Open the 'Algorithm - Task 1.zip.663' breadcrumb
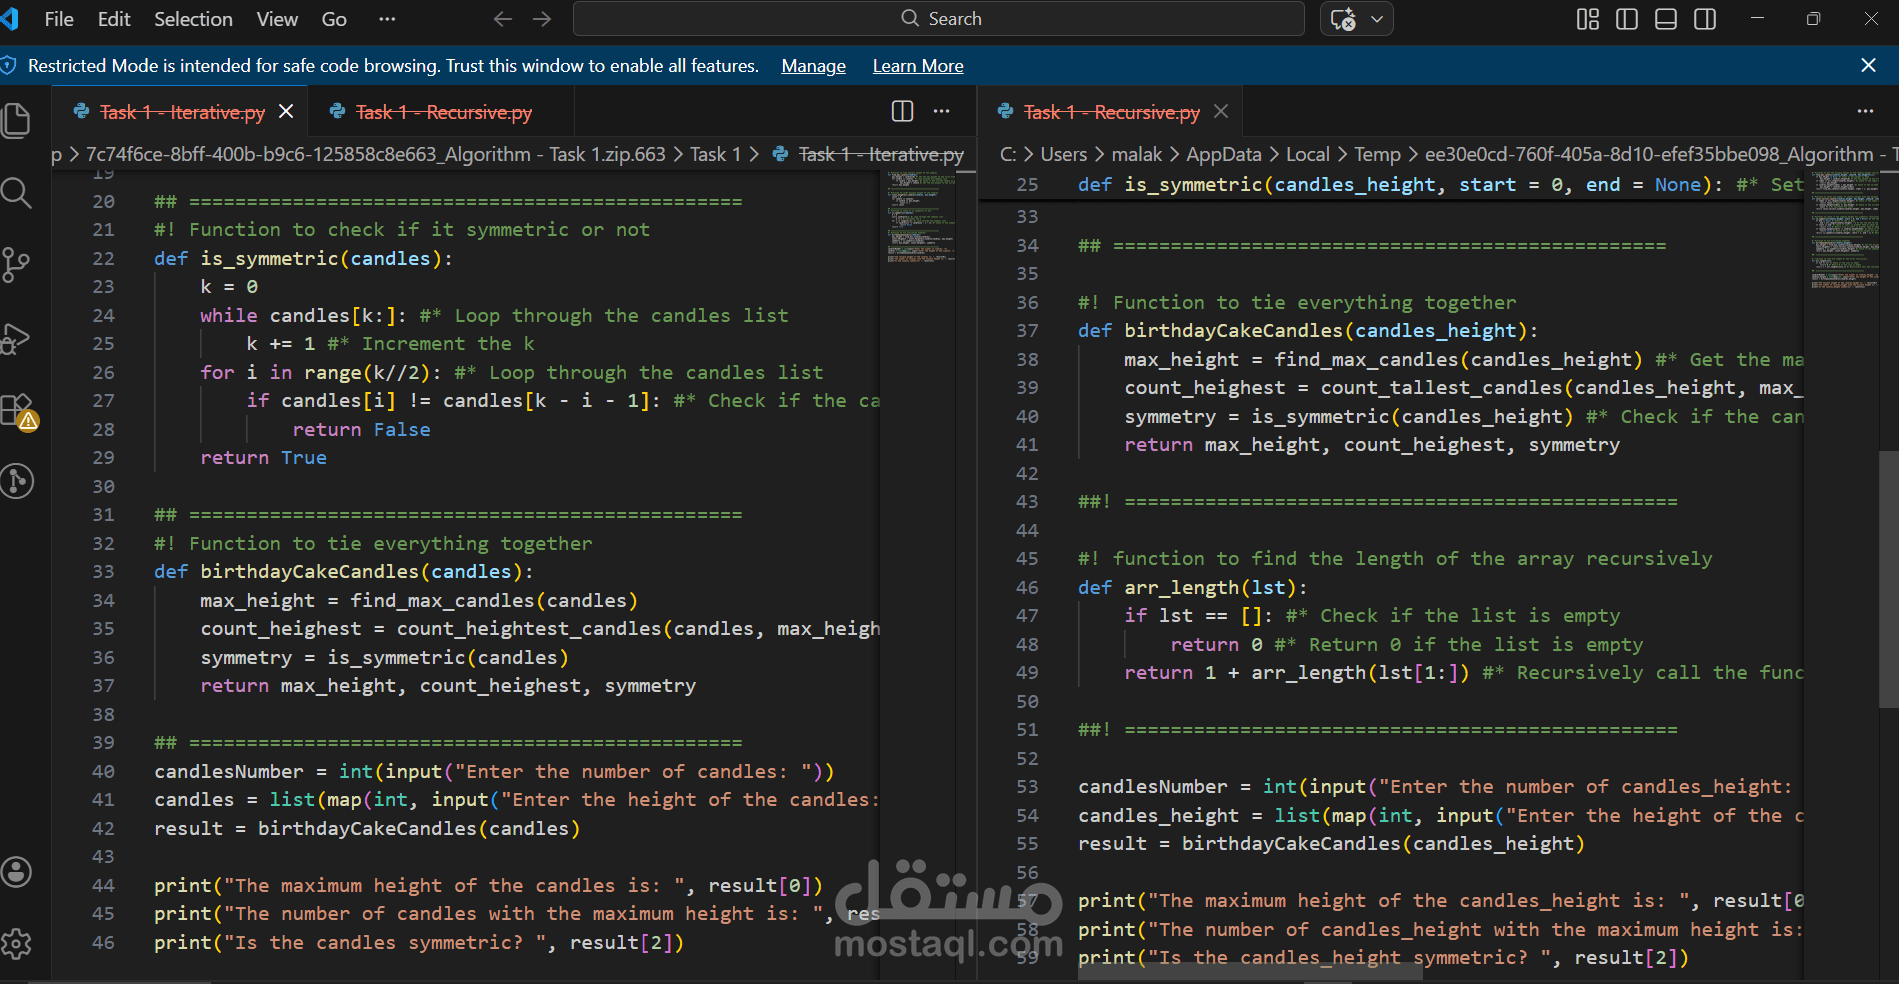 point(376,154)
